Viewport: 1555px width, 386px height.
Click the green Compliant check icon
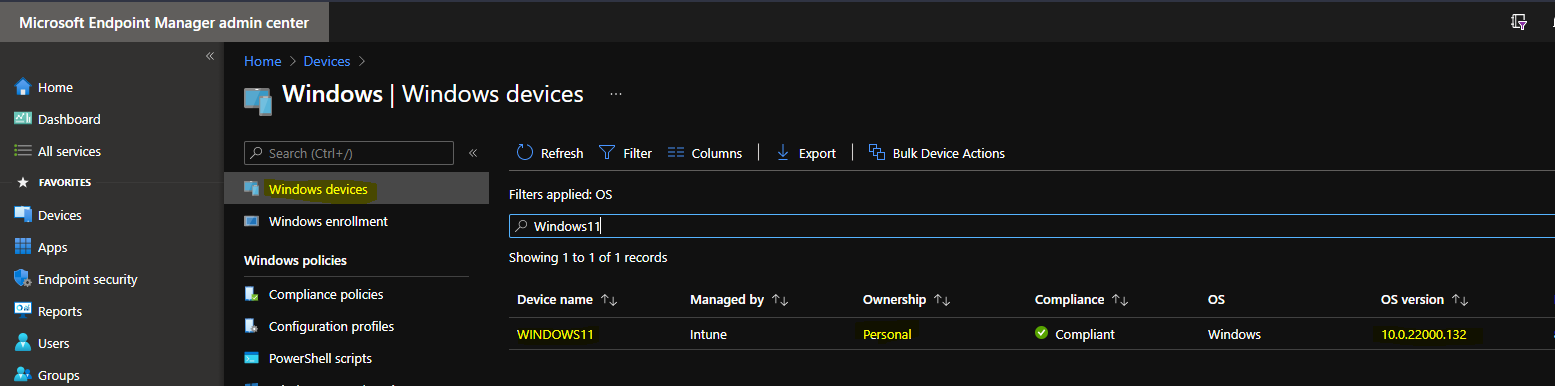coord(1042,333)
